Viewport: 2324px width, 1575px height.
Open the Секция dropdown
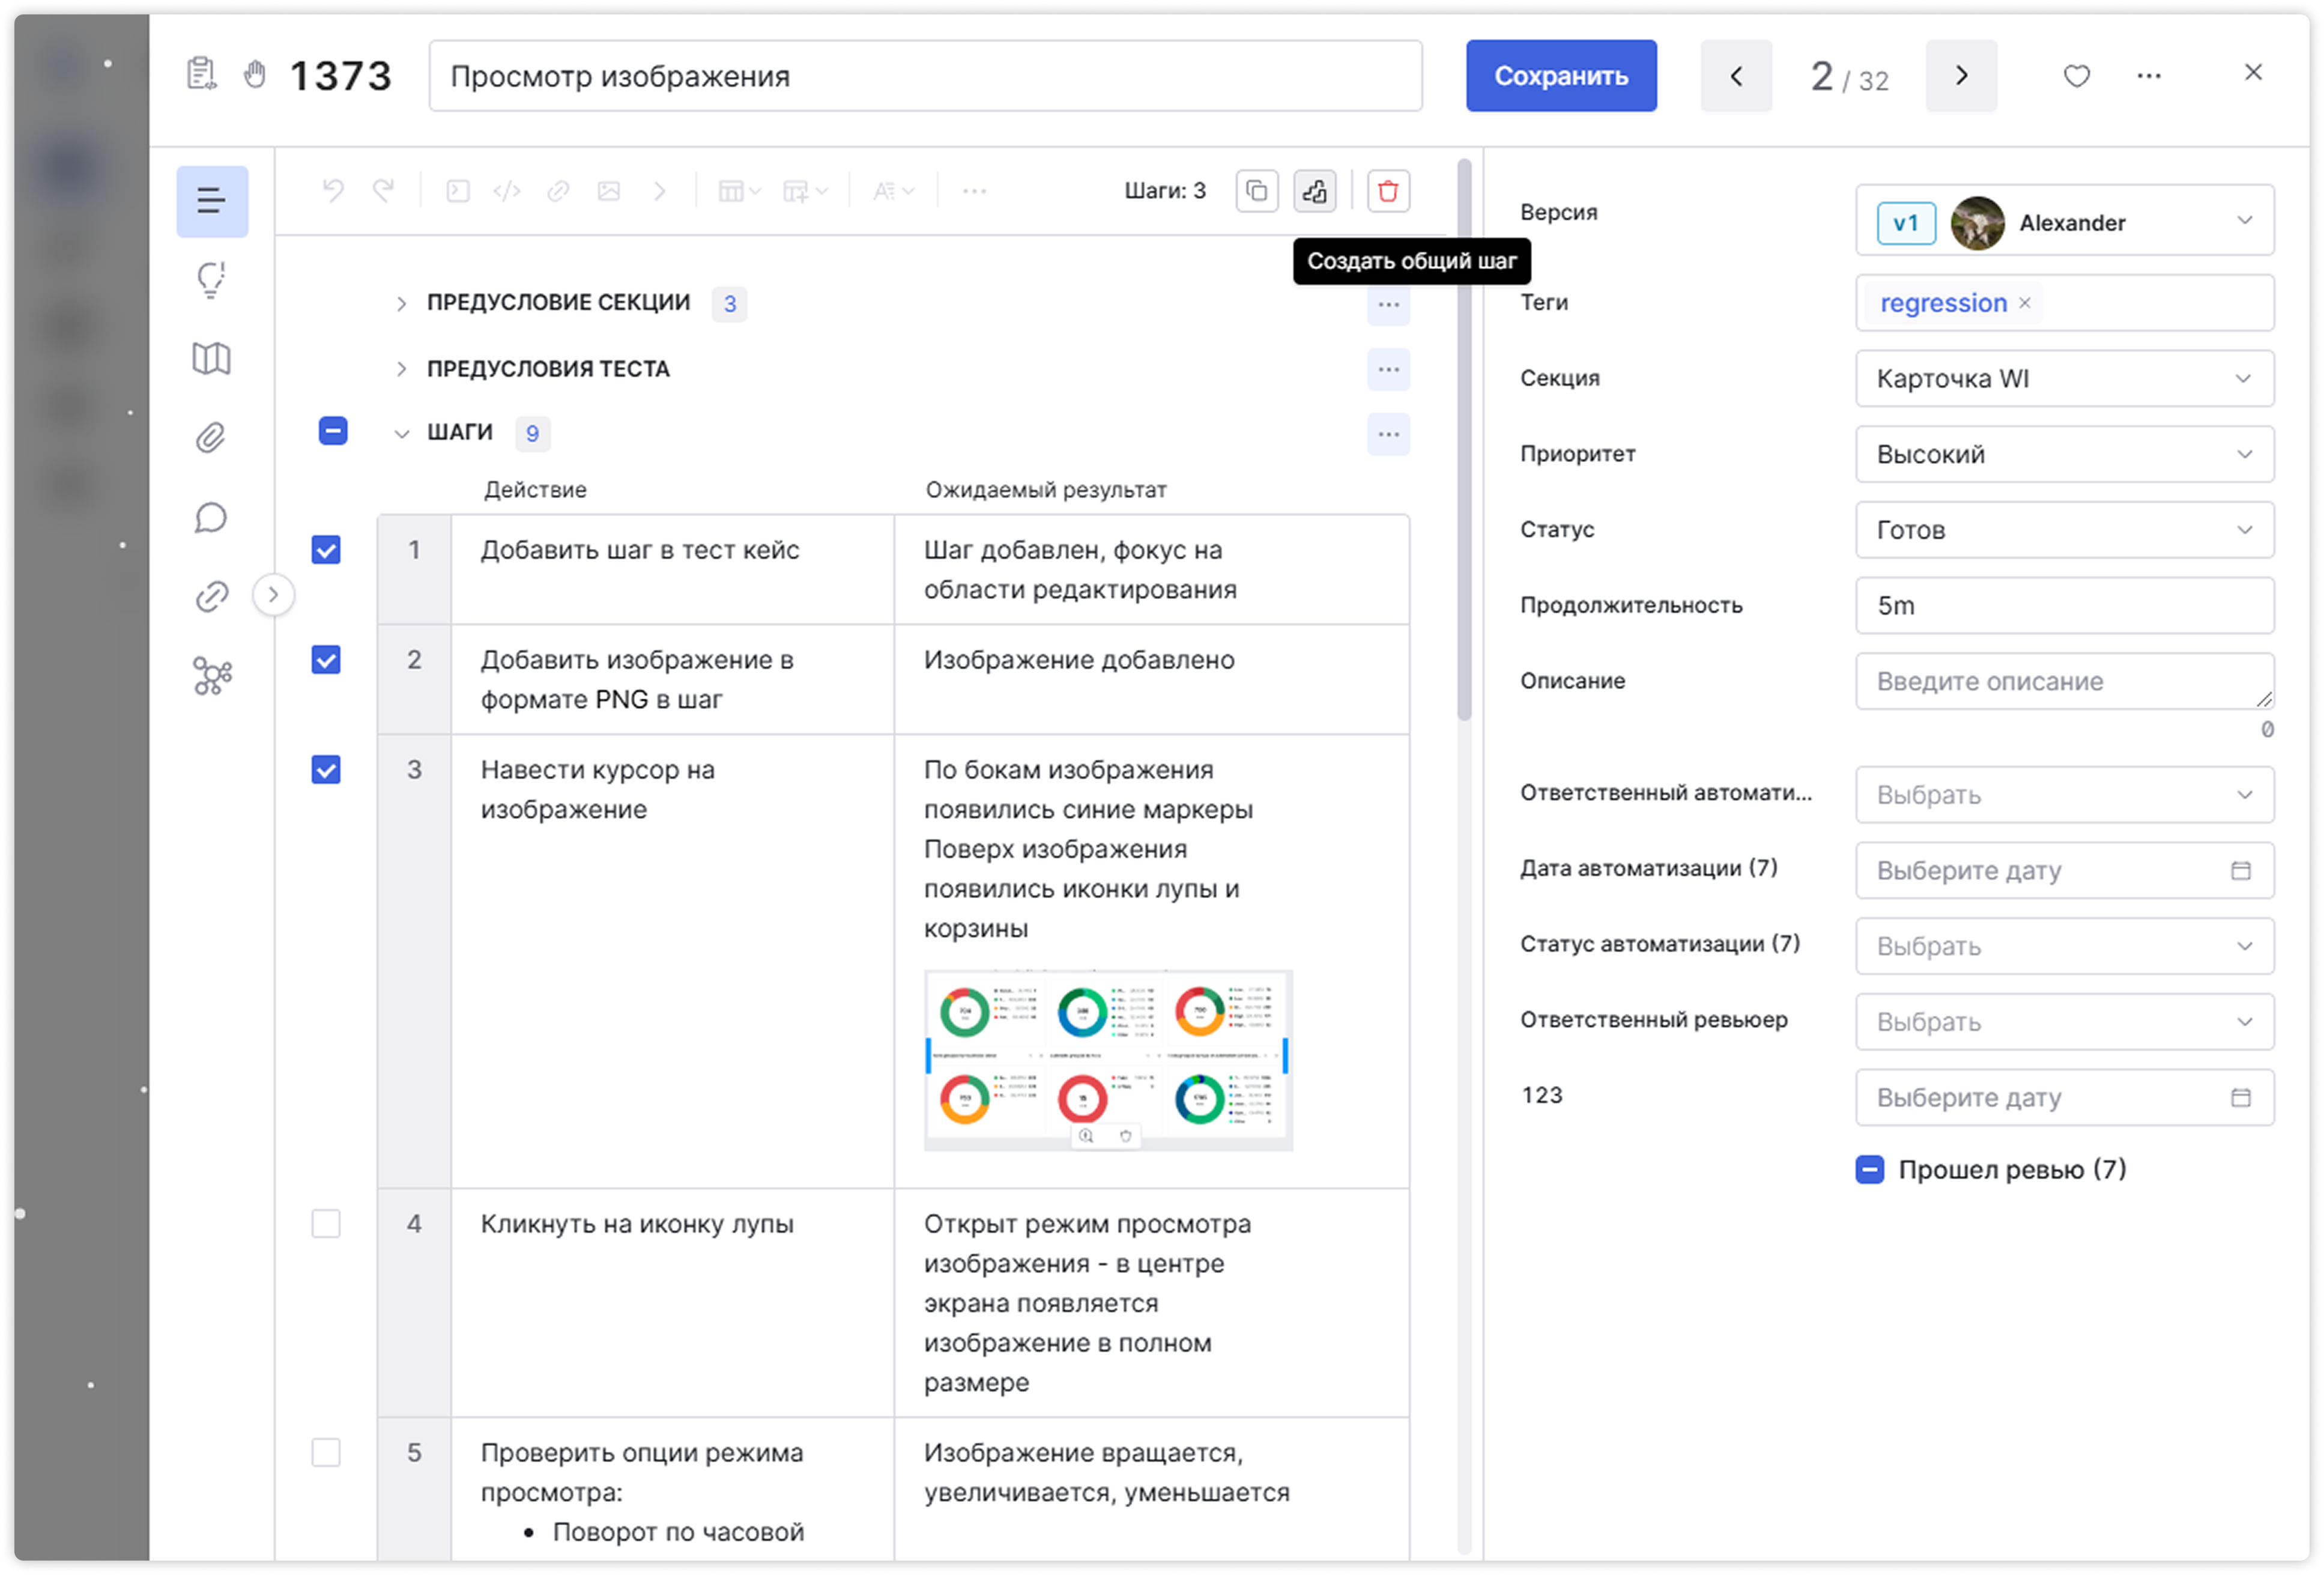(2065, 378)
